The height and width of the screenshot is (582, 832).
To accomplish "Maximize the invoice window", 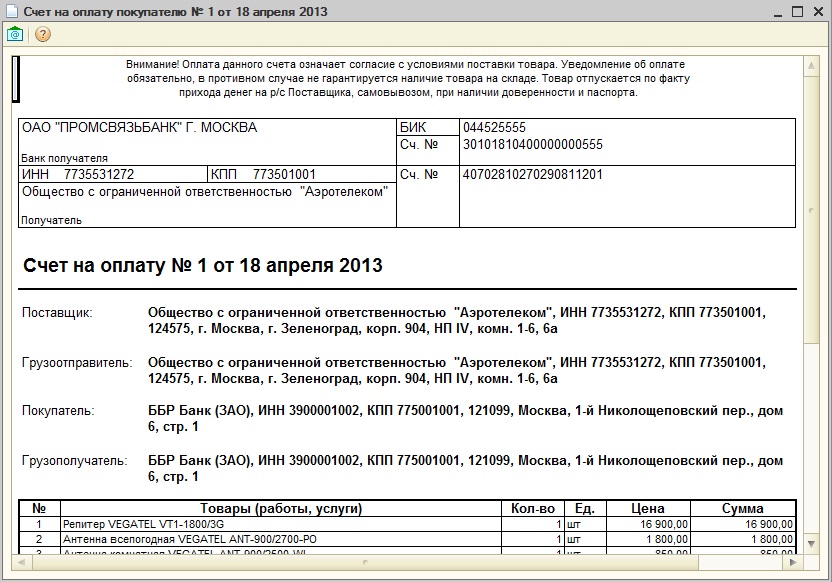I will pos(797,11).
